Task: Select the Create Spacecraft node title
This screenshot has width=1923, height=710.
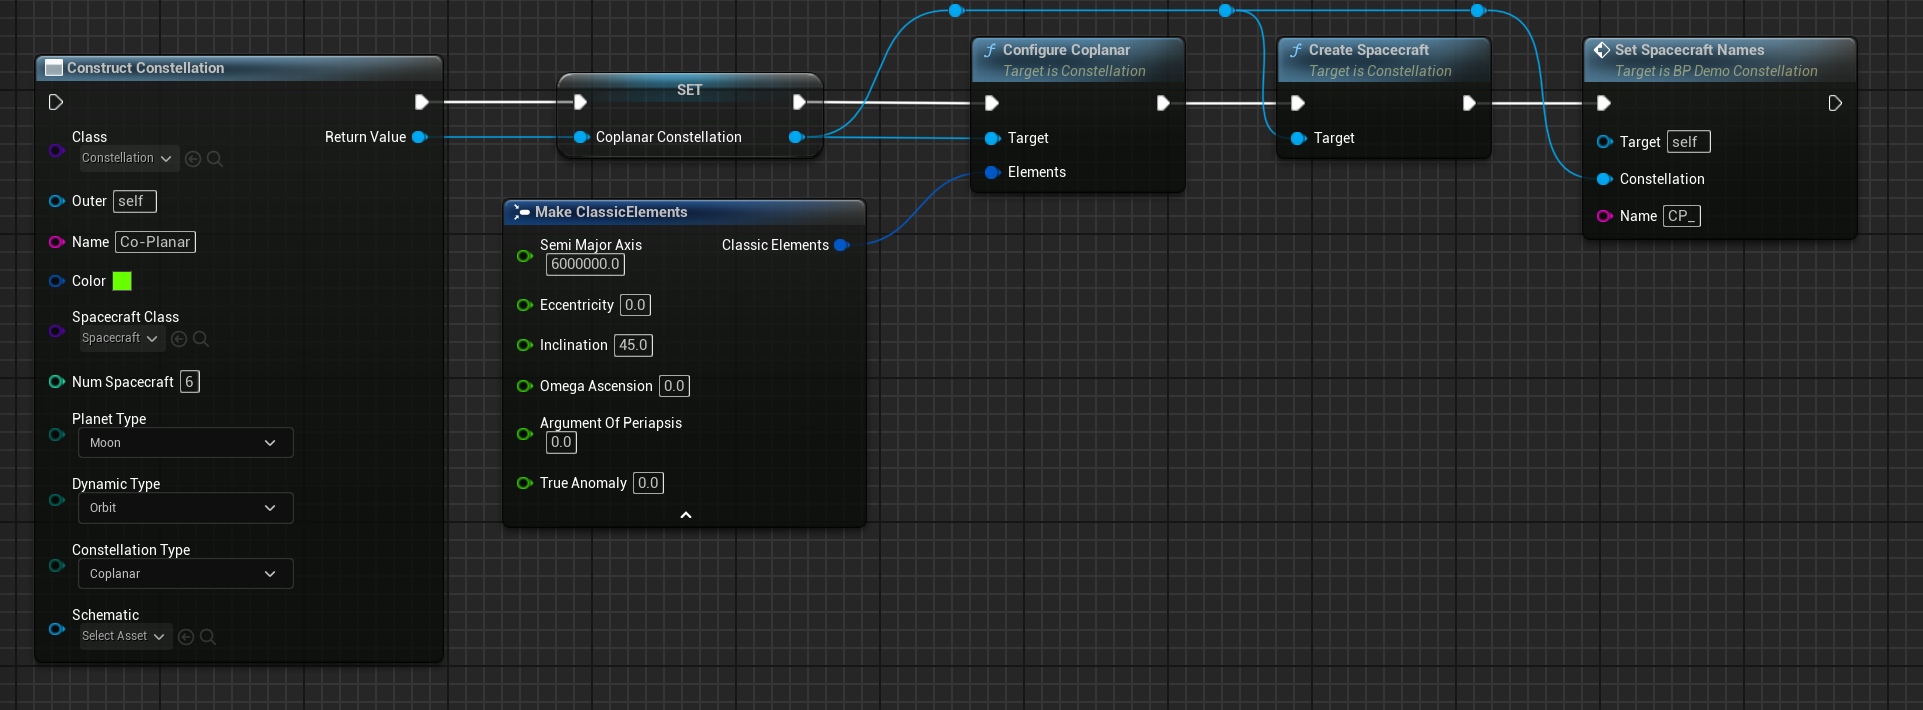Action: (1368, 50)
